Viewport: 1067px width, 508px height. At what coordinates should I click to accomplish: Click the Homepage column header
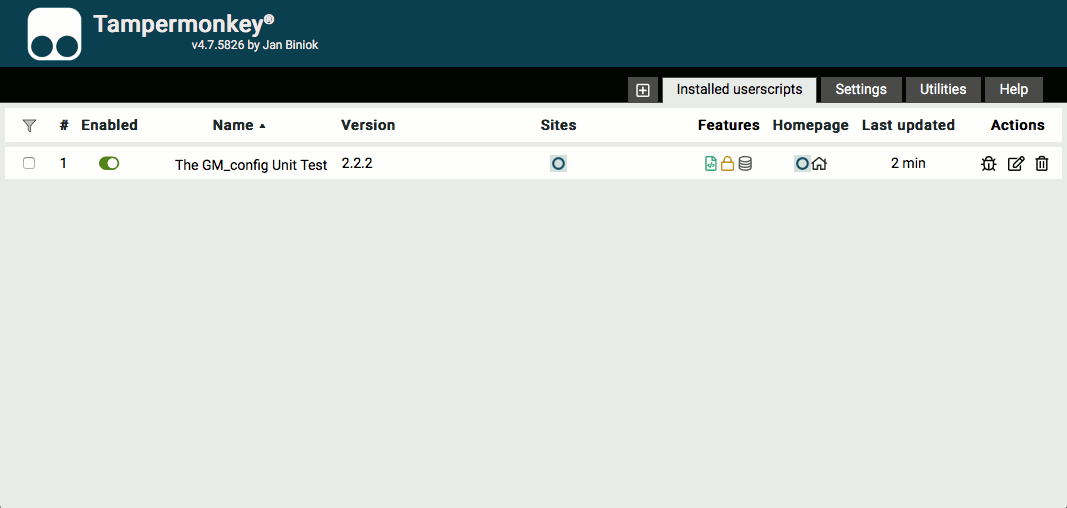[x=810, y=125]
